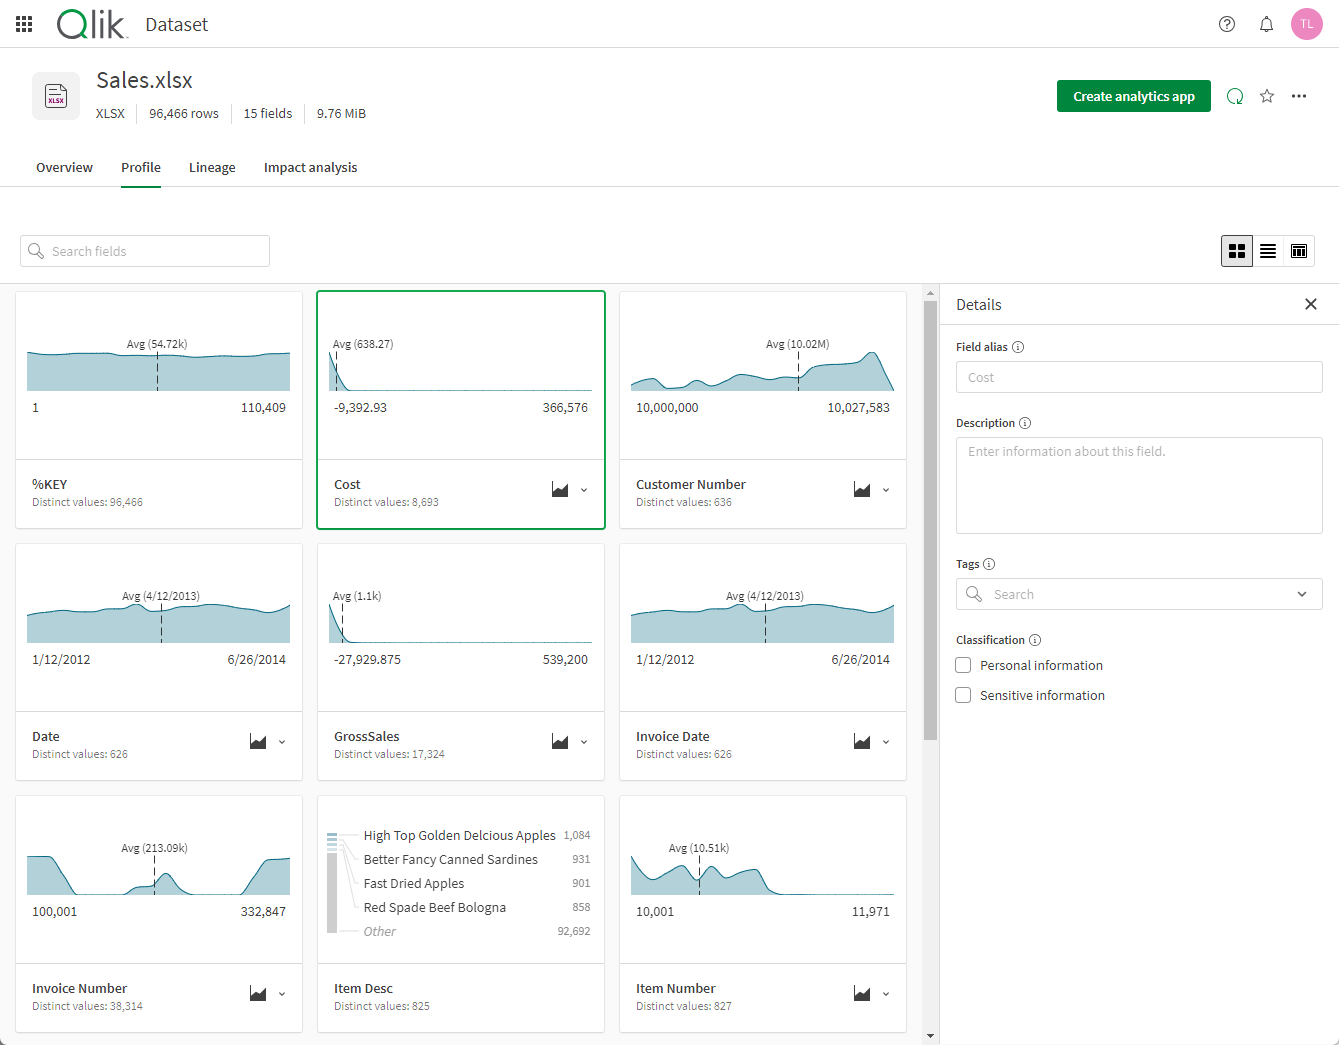This screenshot has height=1045, width=1339.
Task: Open the help question mark icon
Action: 1227,24
